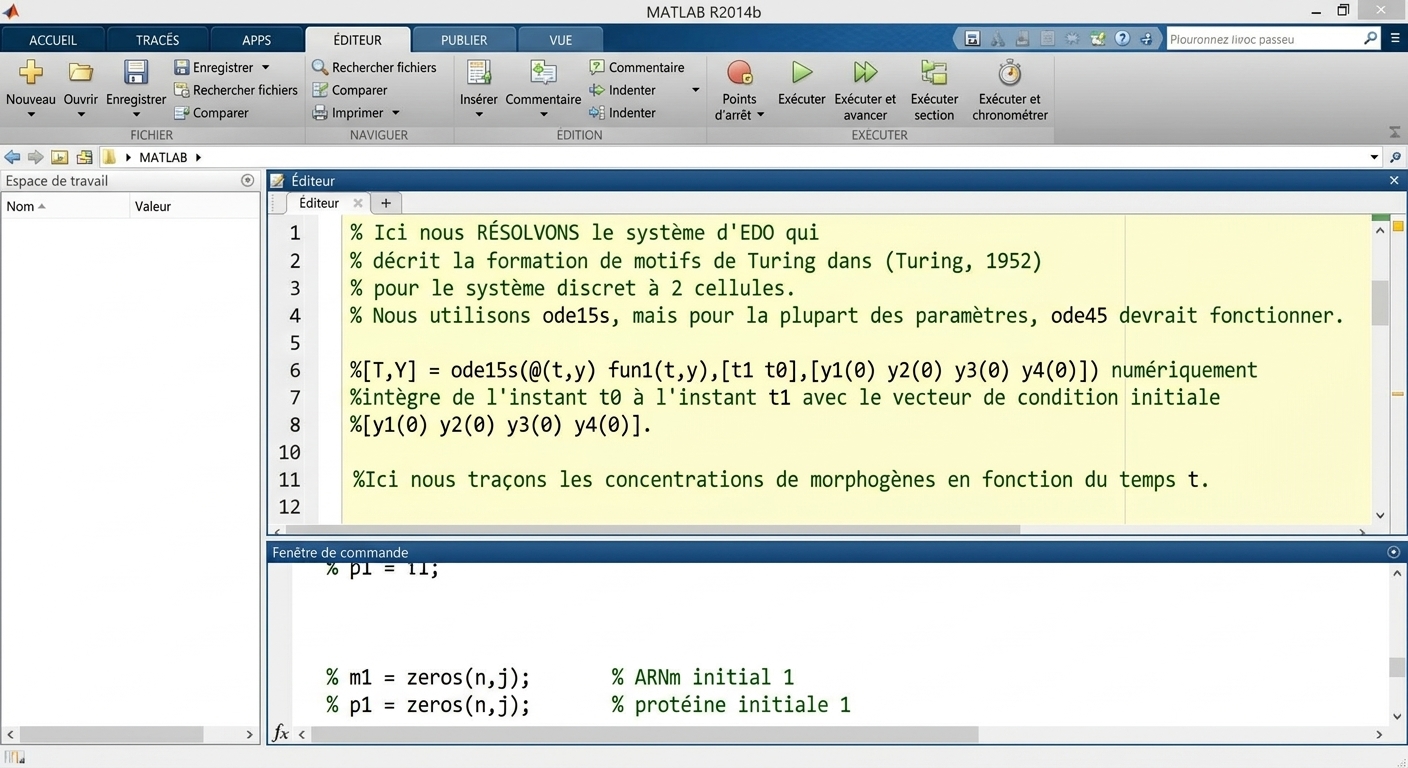The image size is (1408, 768).
Task: Switch to the VUE tab
Action: [x=561, y=40]
